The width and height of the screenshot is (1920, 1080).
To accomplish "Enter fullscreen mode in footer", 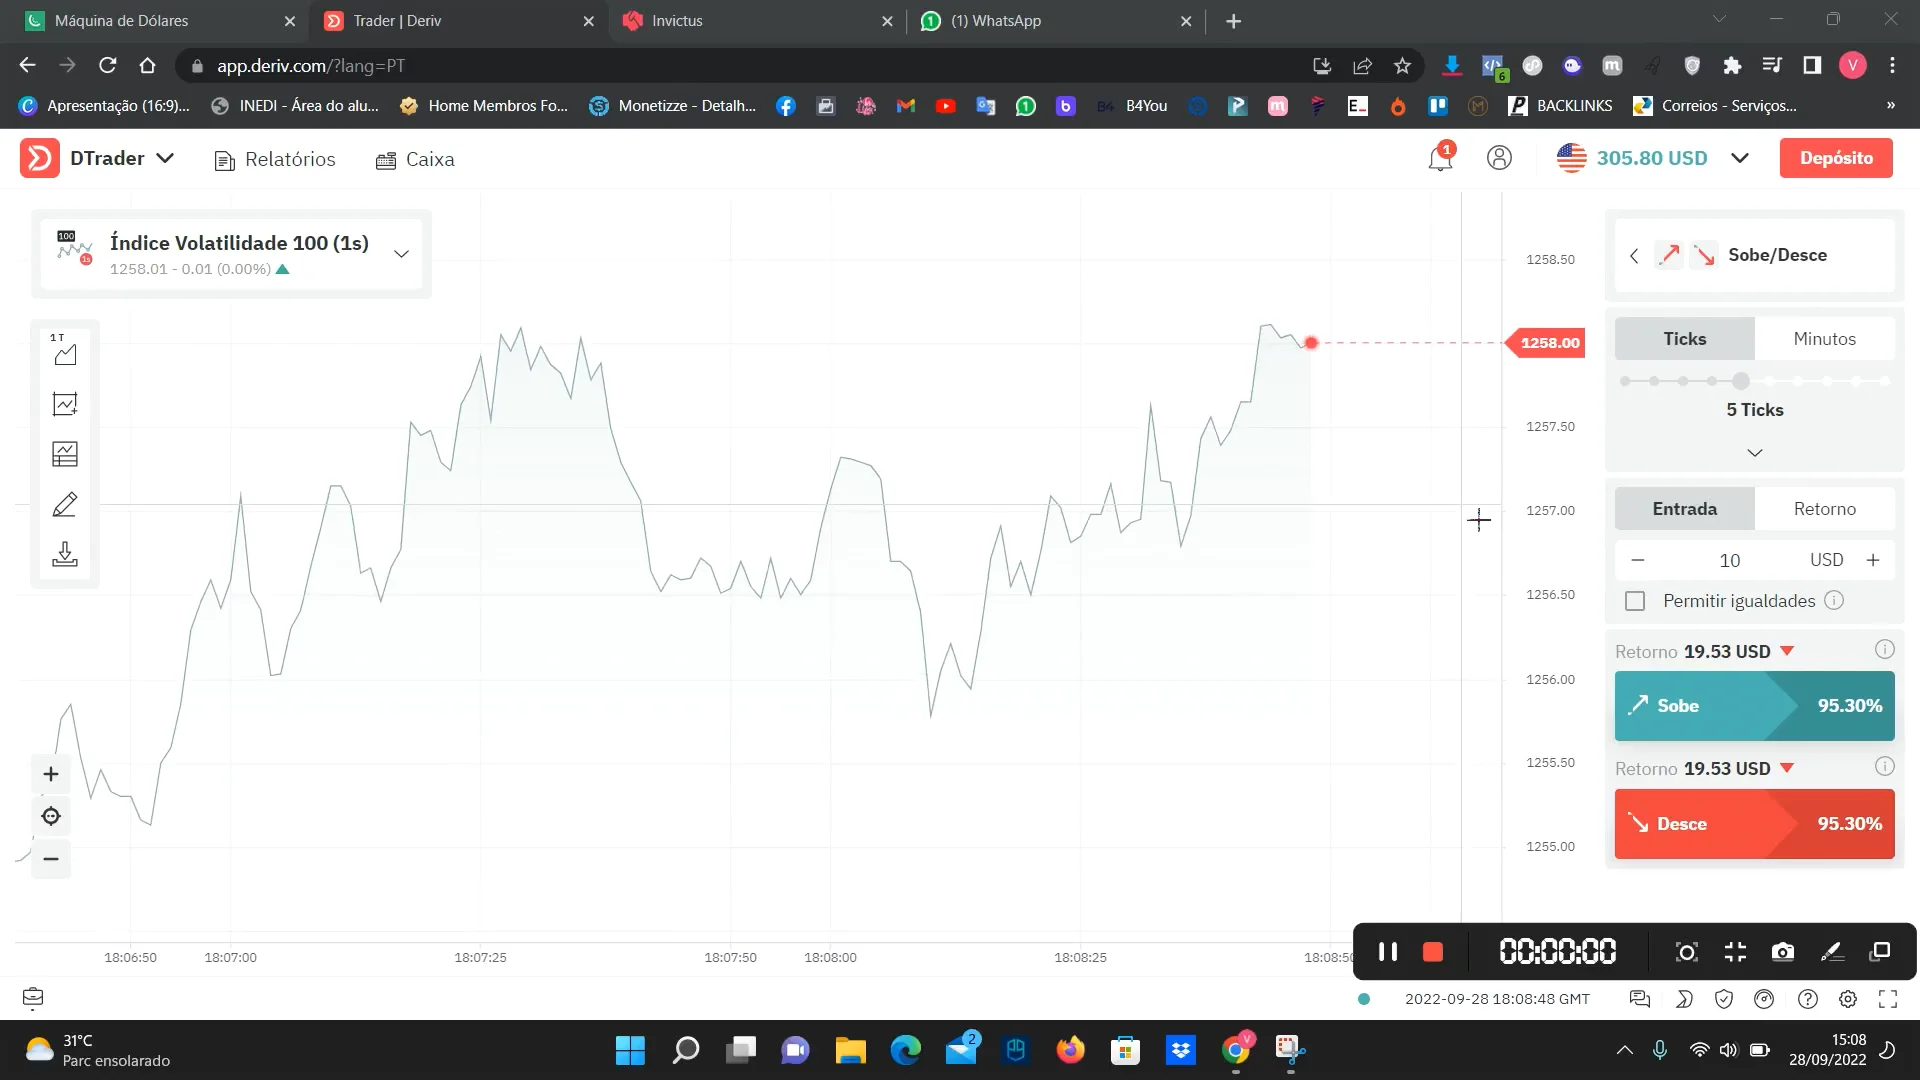I will pos(1888,999).
